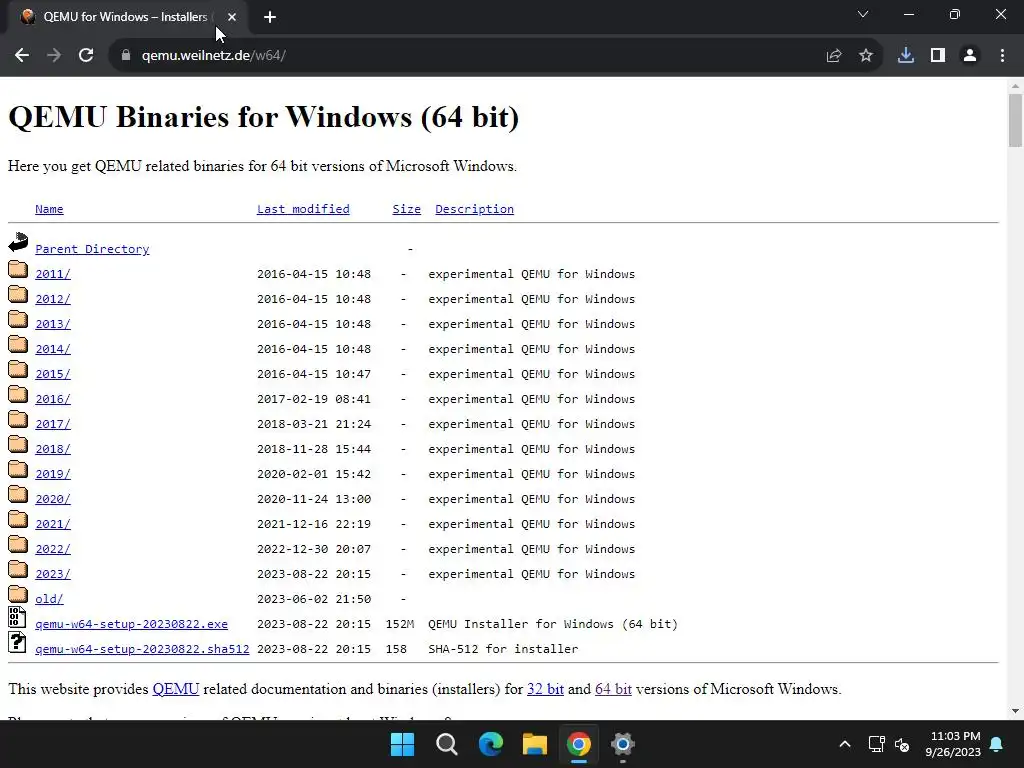The image size is (1024, 768).
Task: Open taskbar Search icon
Action: 447,744
